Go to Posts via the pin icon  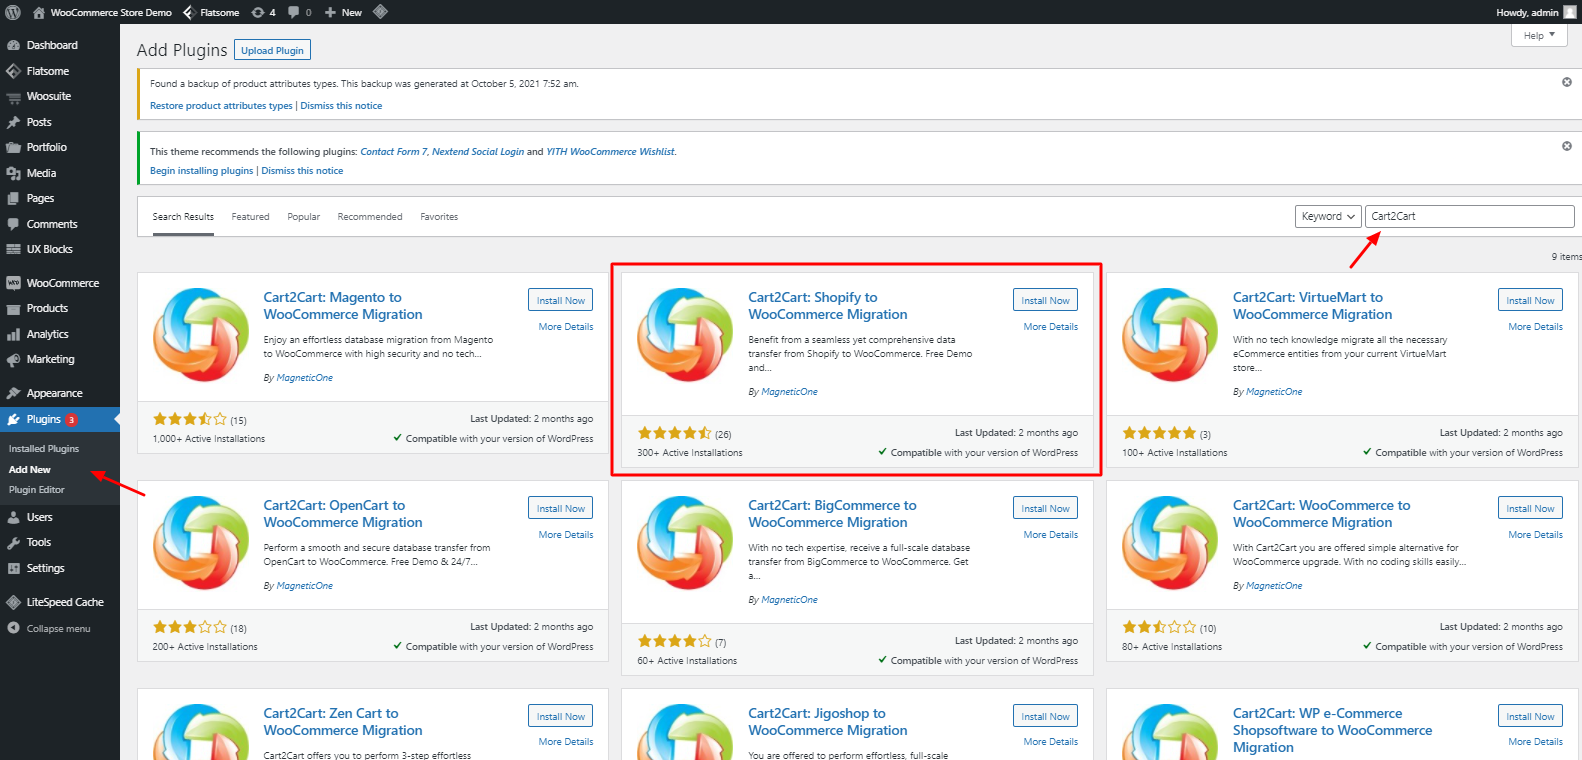point(14,122)
